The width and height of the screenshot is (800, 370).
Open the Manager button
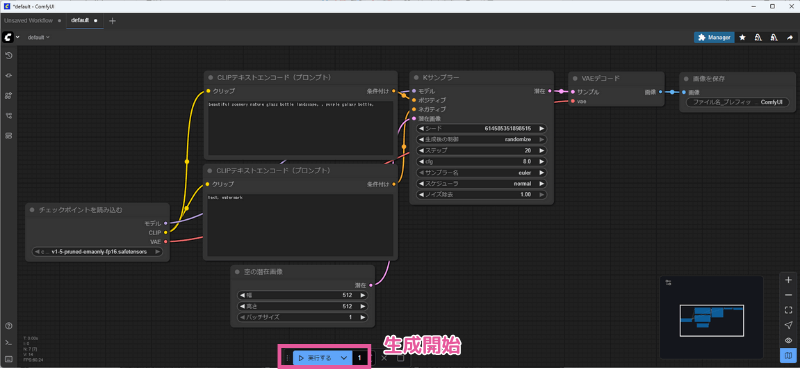[x=714, y=37]
